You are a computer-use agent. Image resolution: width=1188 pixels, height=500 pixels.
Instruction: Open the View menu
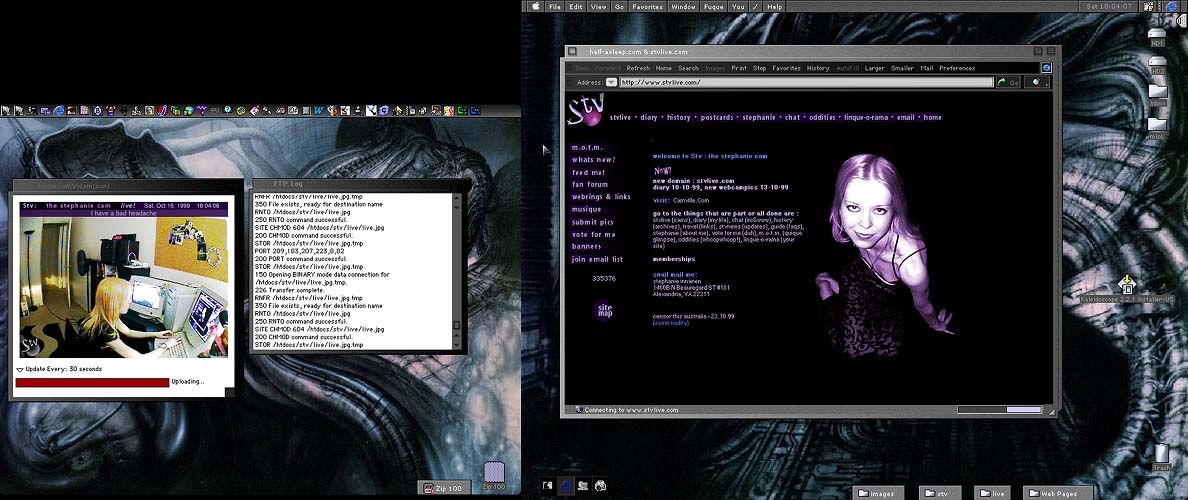click(598, 6)
